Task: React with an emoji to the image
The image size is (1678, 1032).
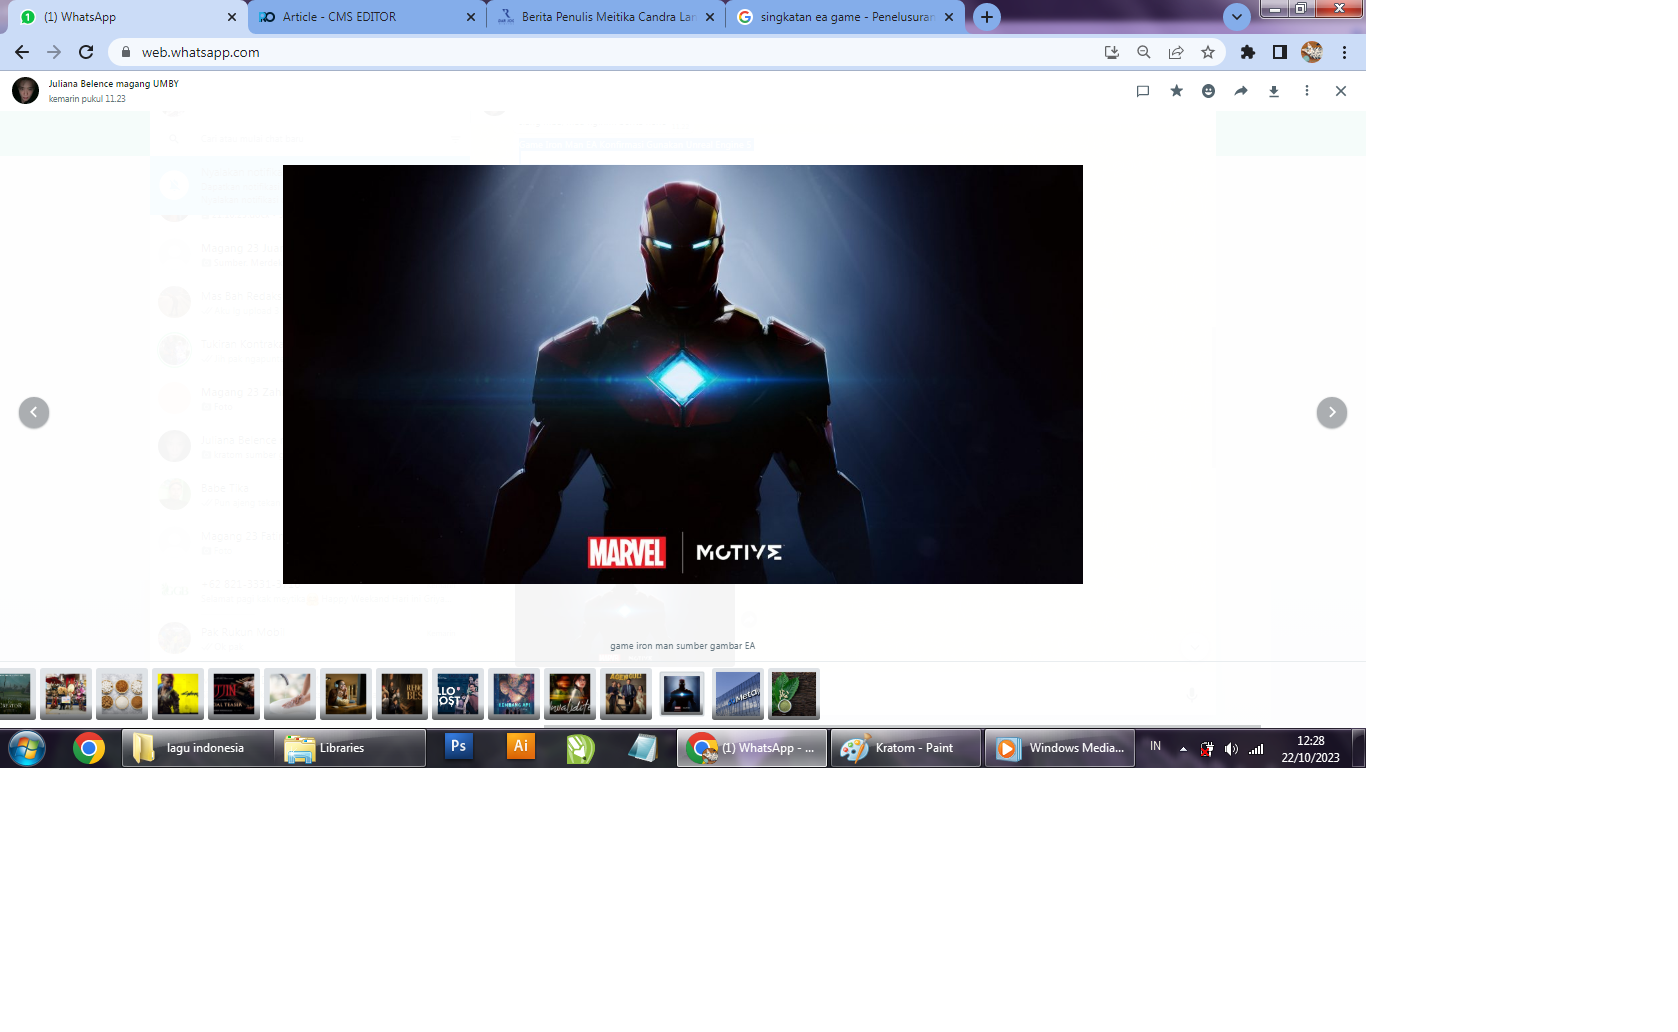Action: coord(1209,90)
